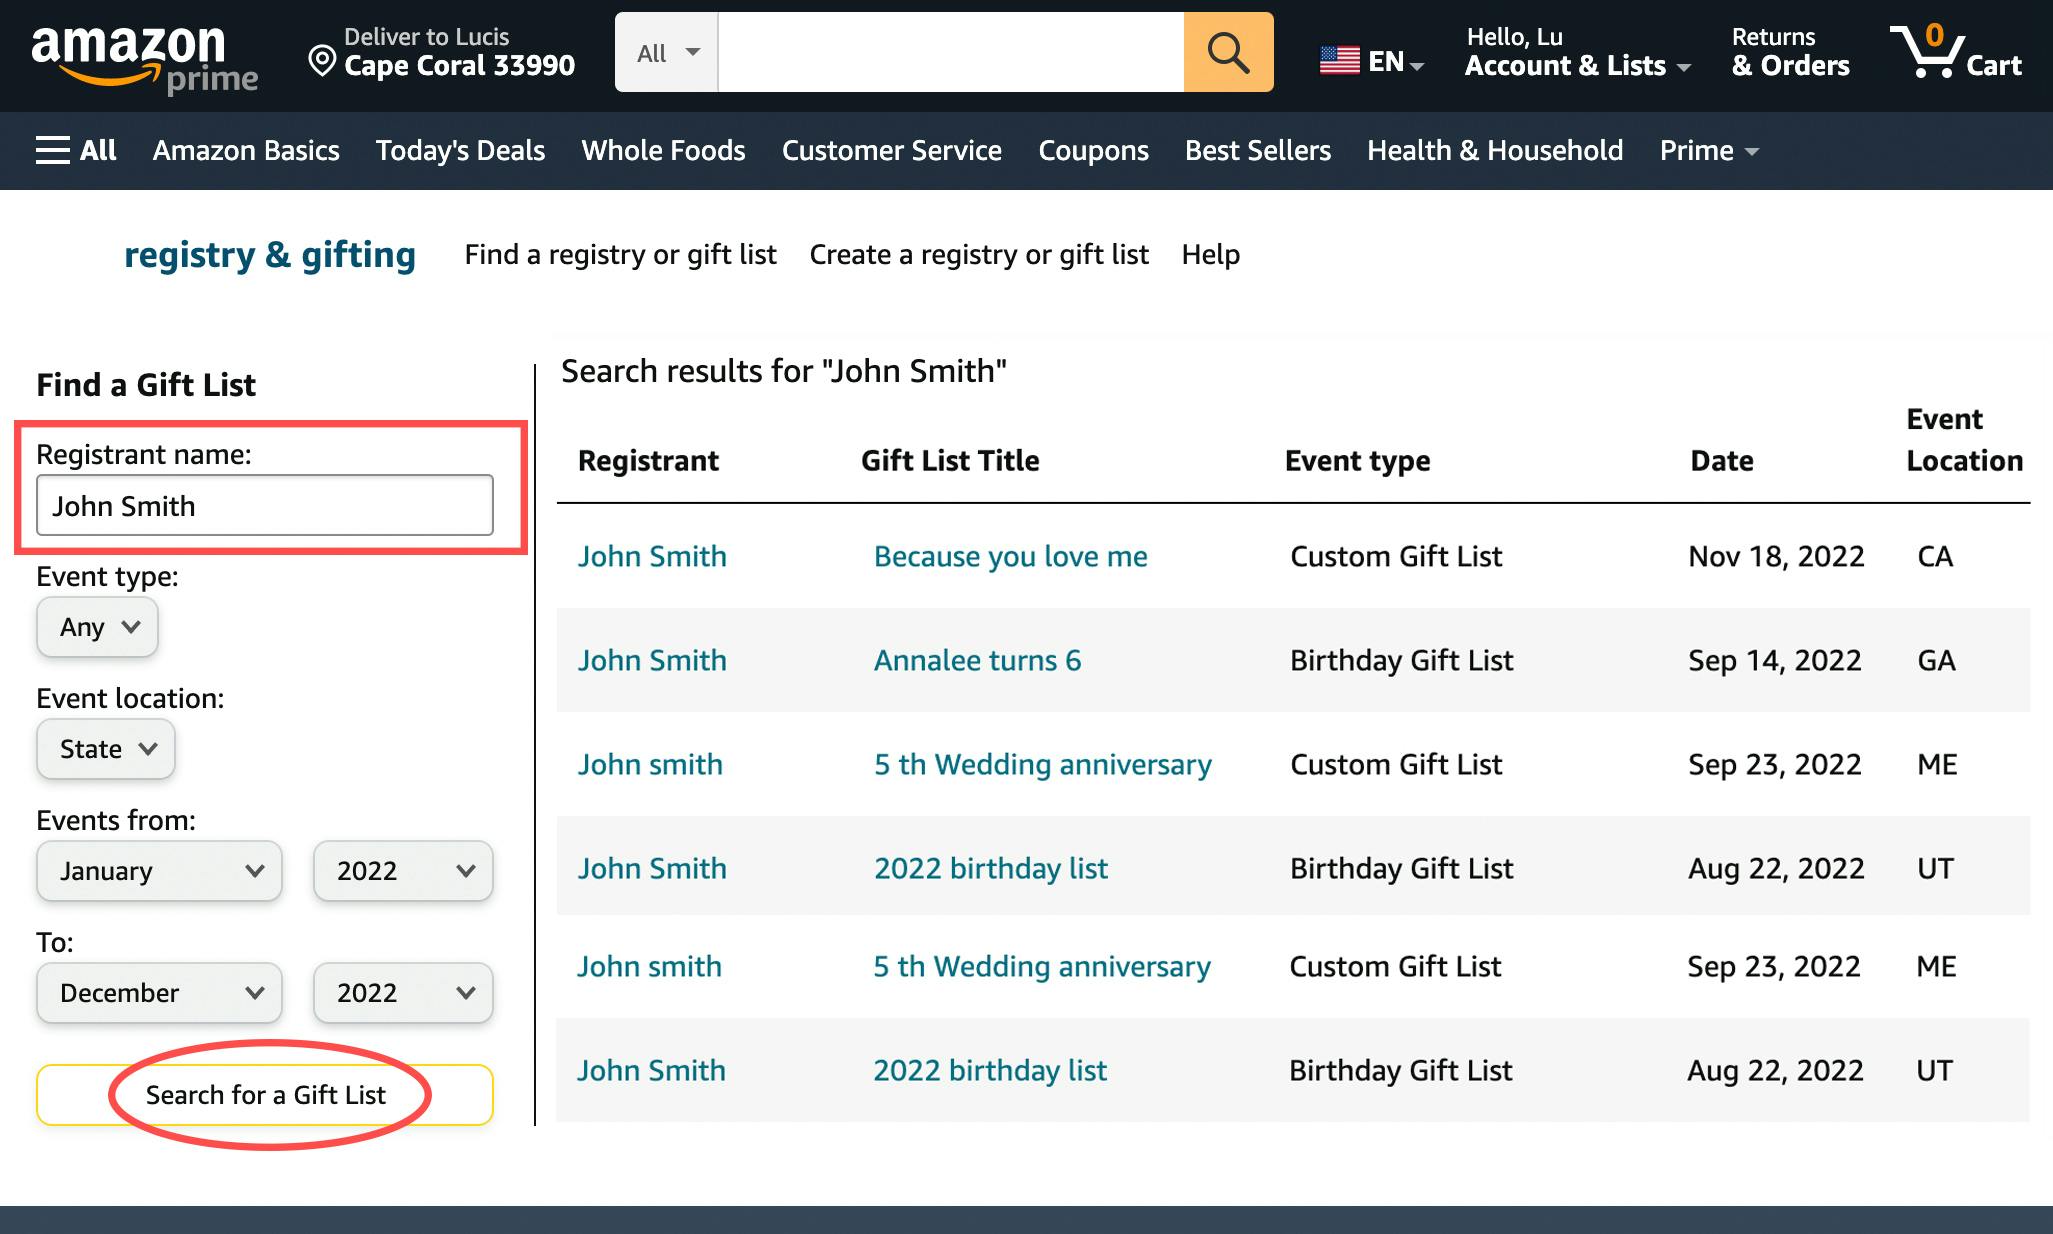Open the Prime navigation menu
The width and height of the screenshot is (2053, 1234).
tap(1708, 150)
